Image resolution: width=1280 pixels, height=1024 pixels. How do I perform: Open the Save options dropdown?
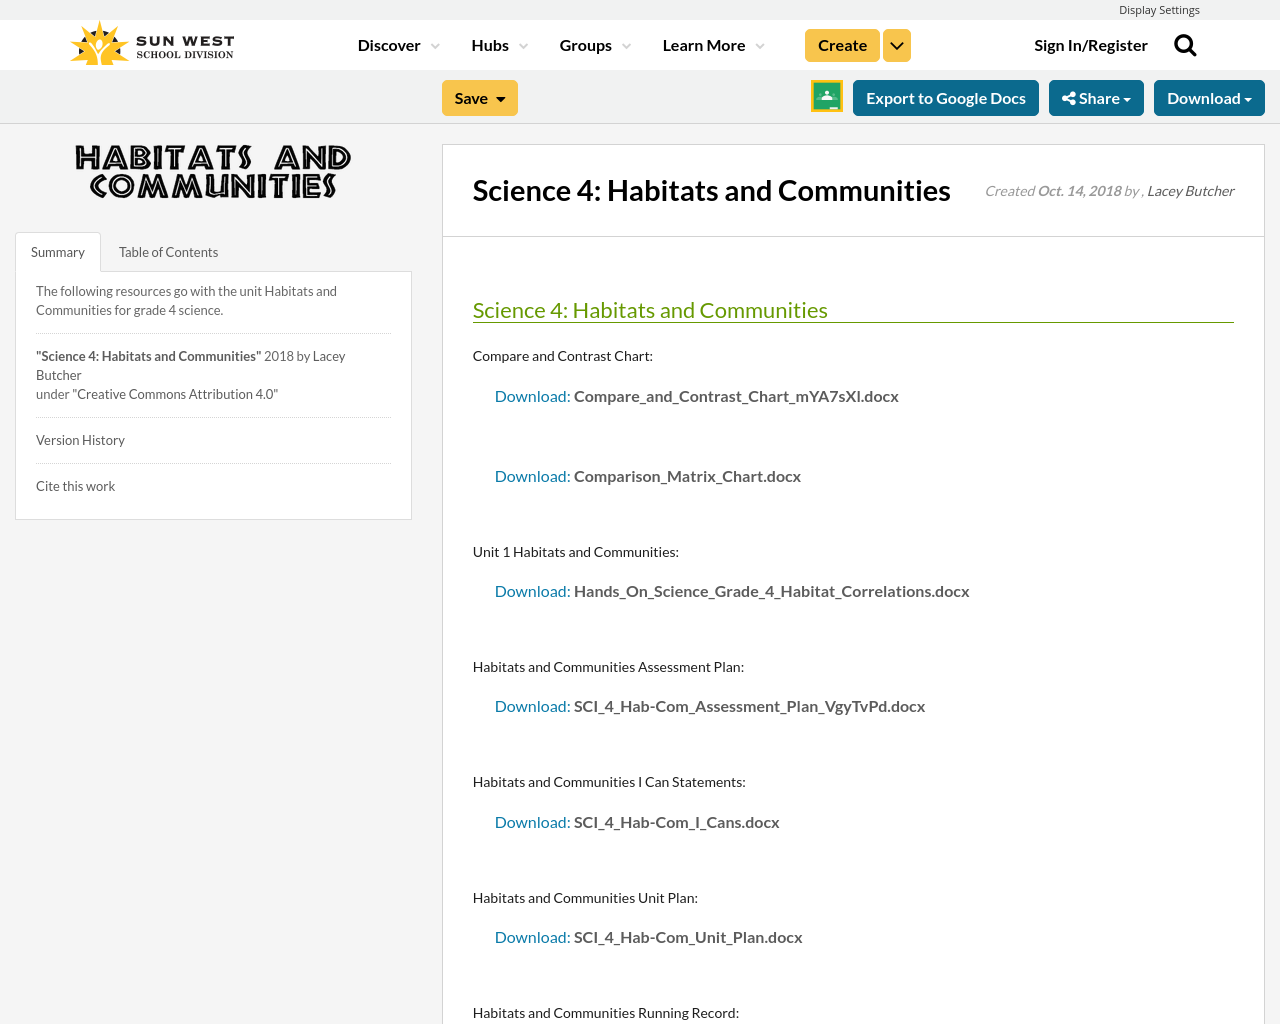point(503,97)
